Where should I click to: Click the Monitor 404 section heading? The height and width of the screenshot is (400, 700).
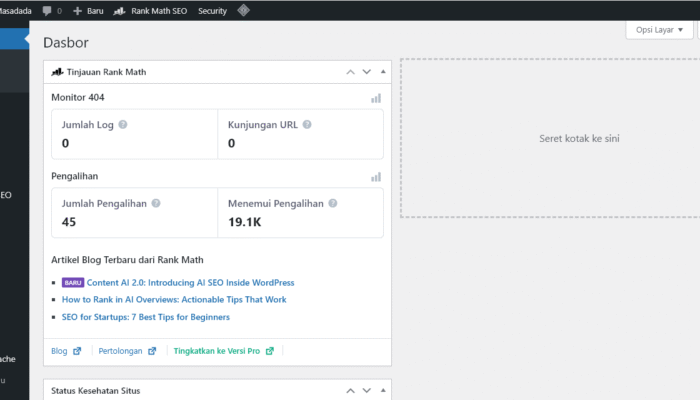coord(78,97)
